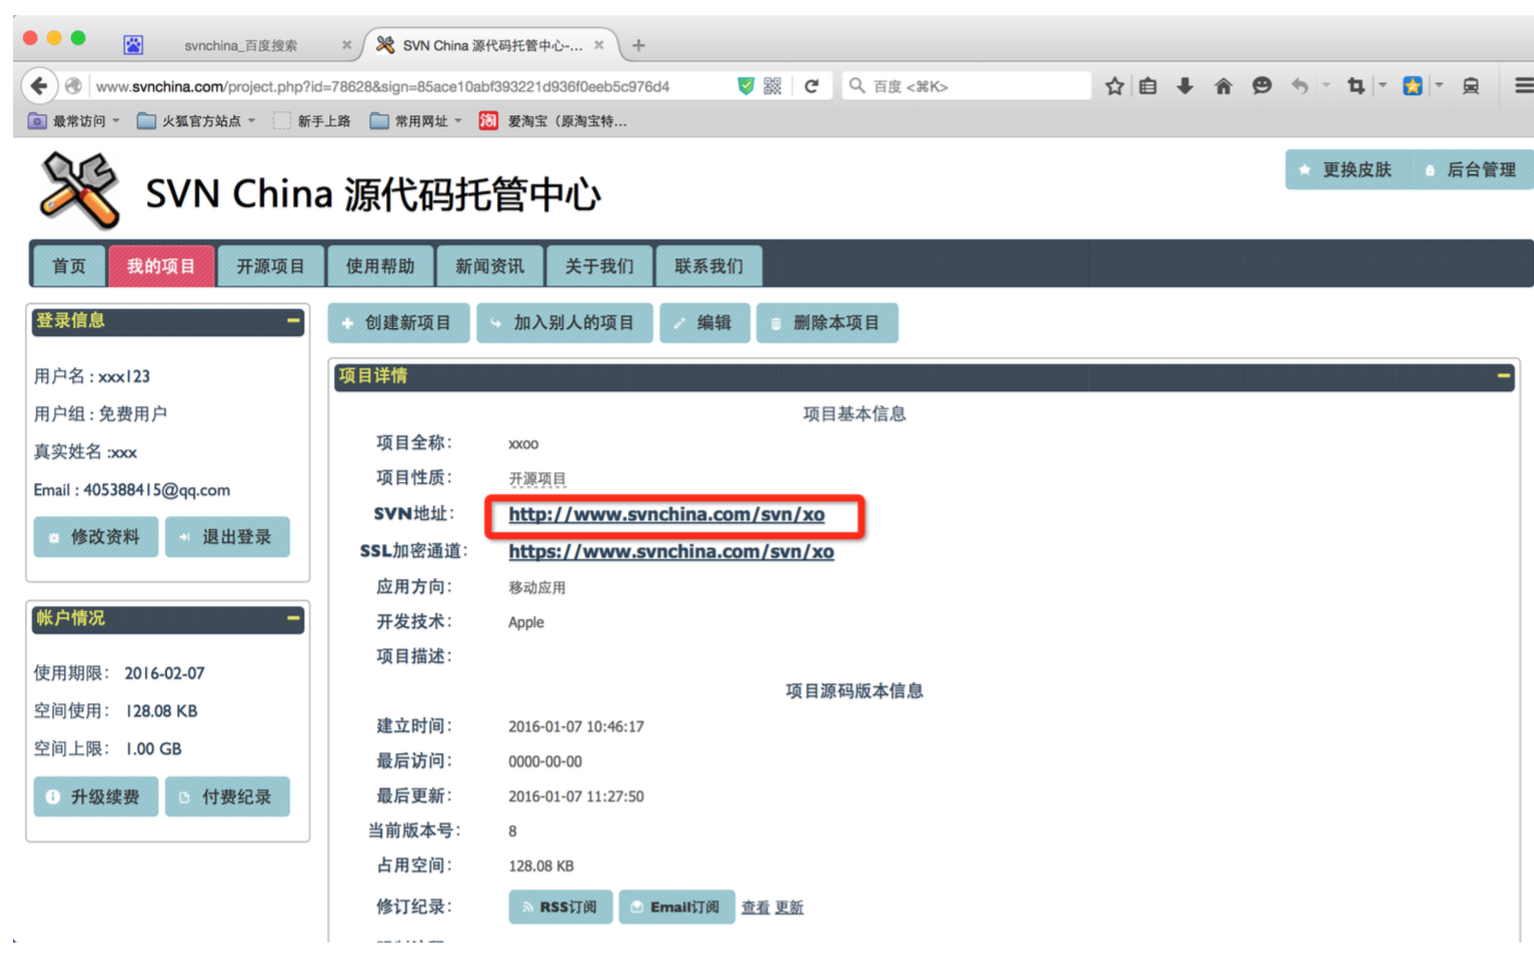Click the chat bubble smiley icon

[1262, 86]
